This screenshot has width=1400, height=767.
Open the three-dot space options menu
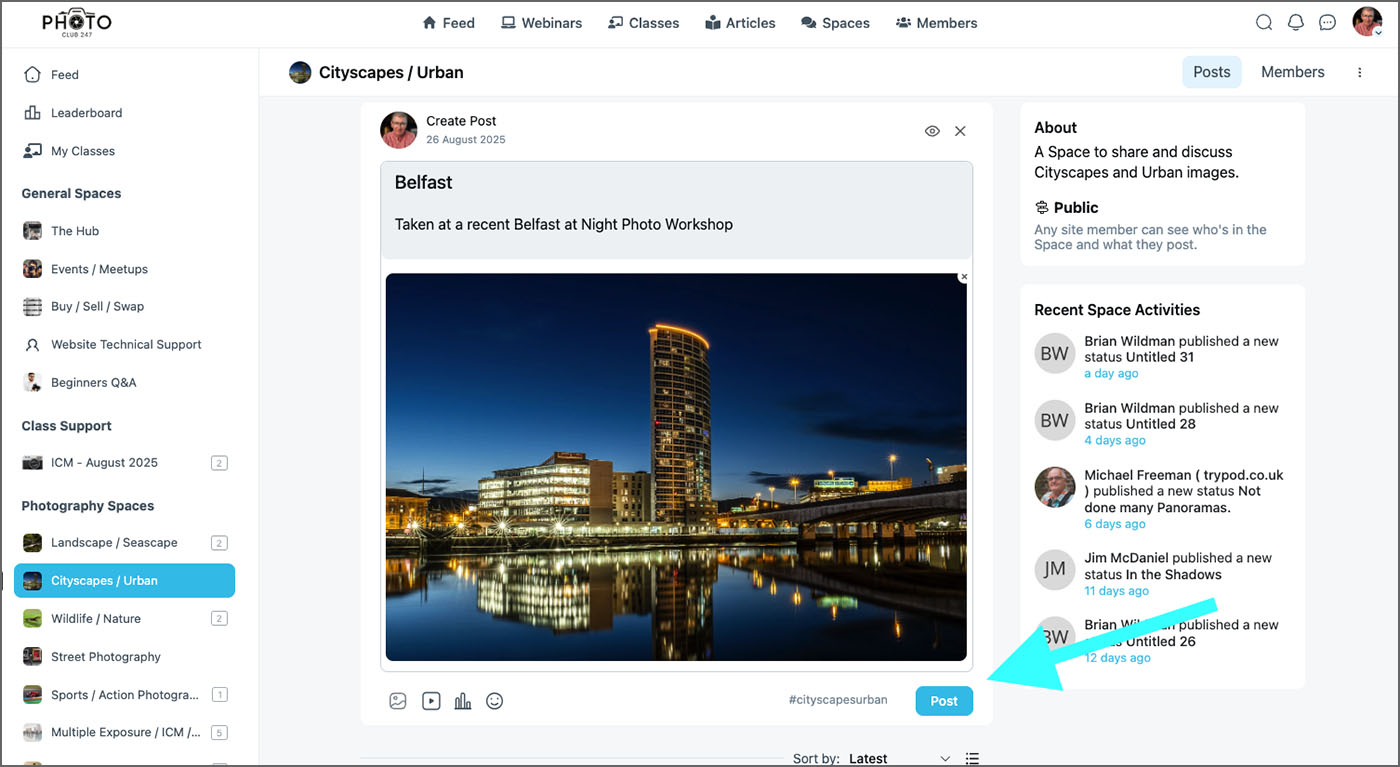(x=1359, y=72)
